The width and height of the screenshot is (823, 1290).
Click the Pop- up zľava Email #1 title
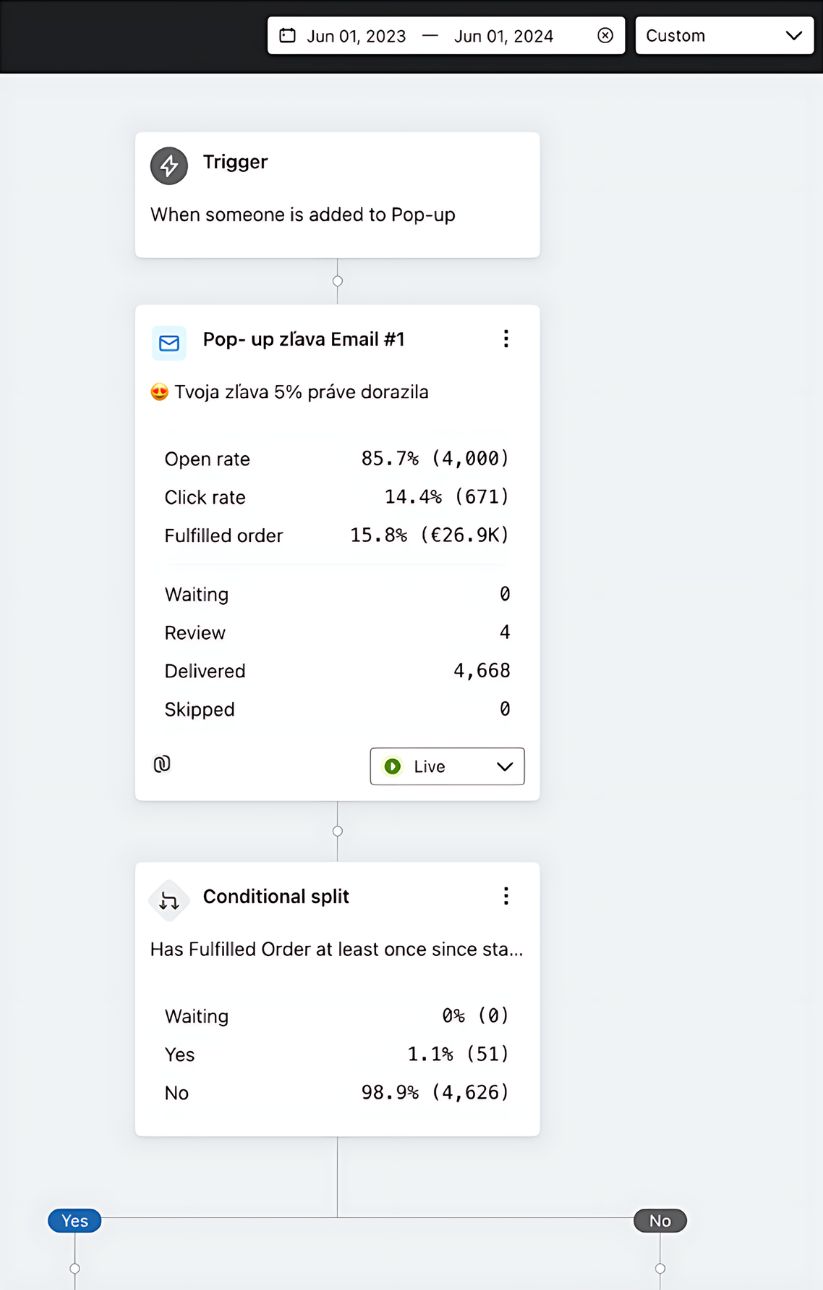[x=304, y=339]
